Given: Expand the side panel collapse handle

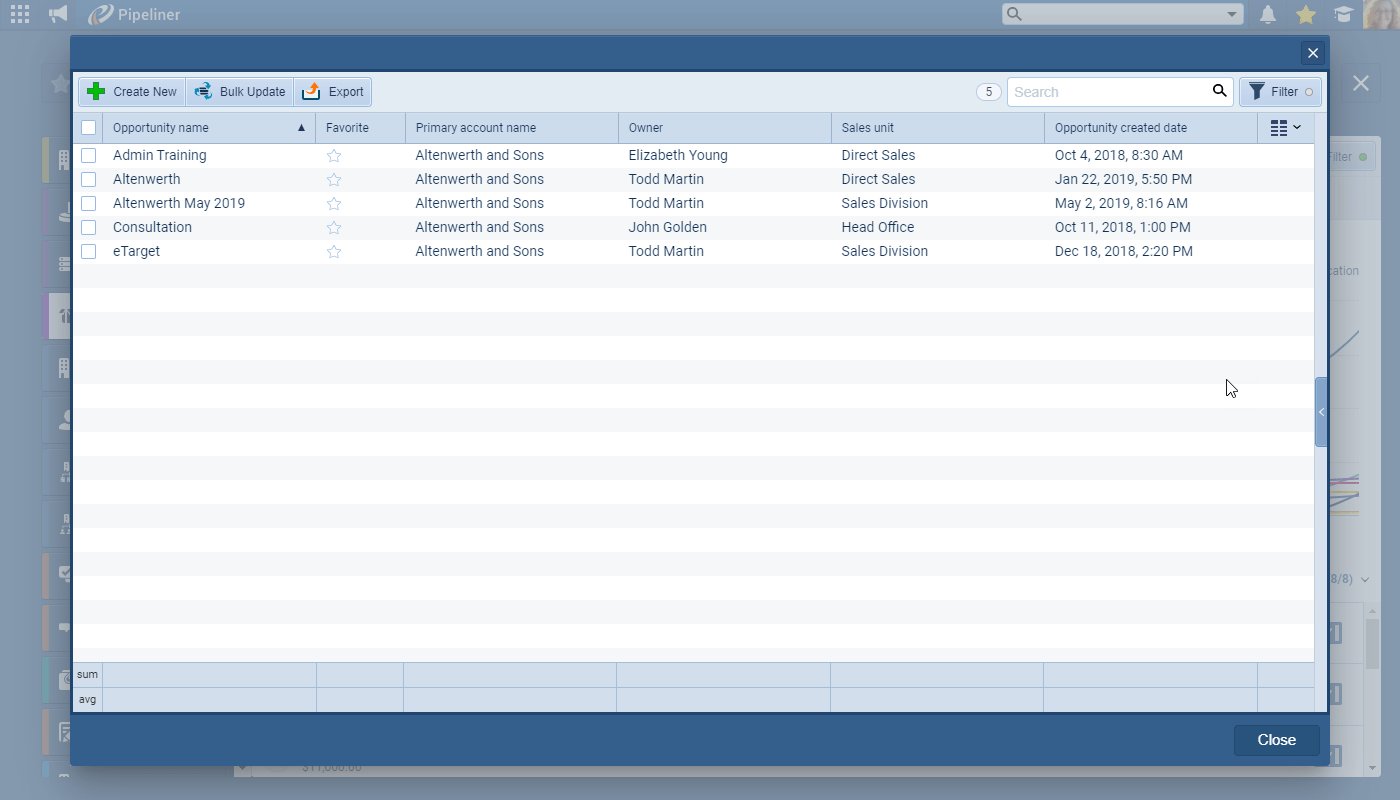Looking at the screenshot, I should [x=1321, y=412].
